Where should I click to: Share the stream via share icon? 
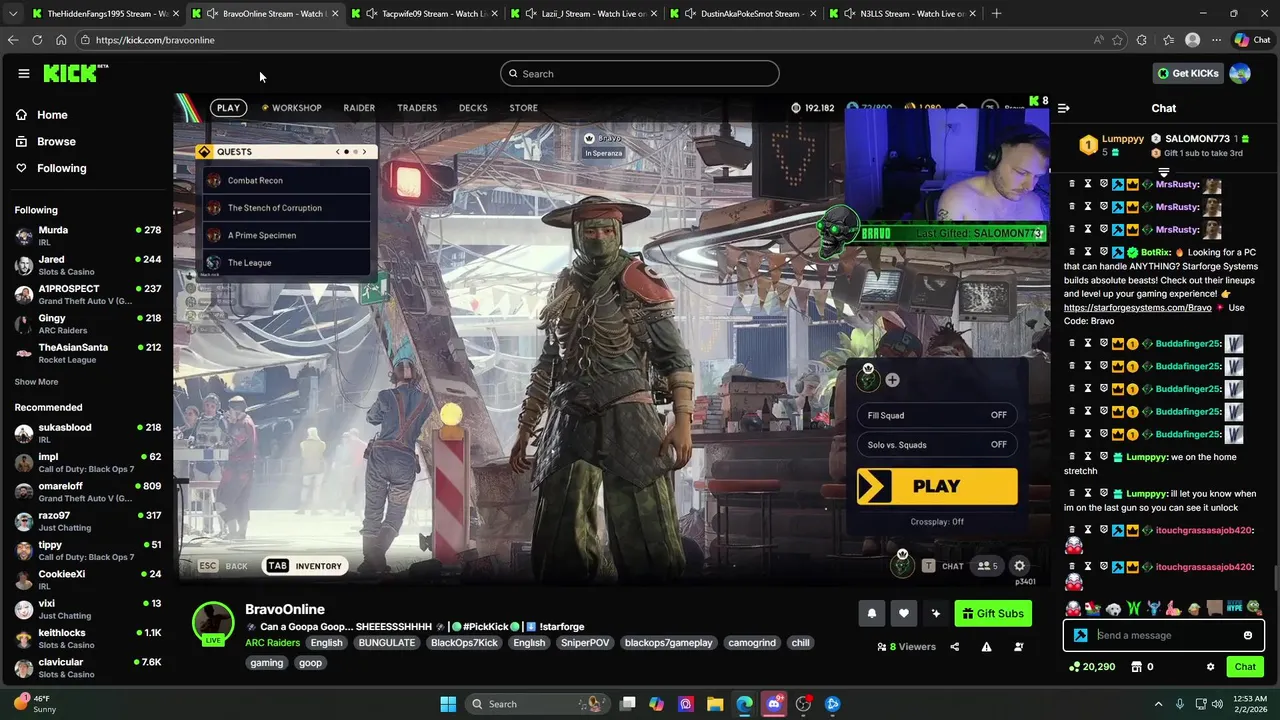954,647
